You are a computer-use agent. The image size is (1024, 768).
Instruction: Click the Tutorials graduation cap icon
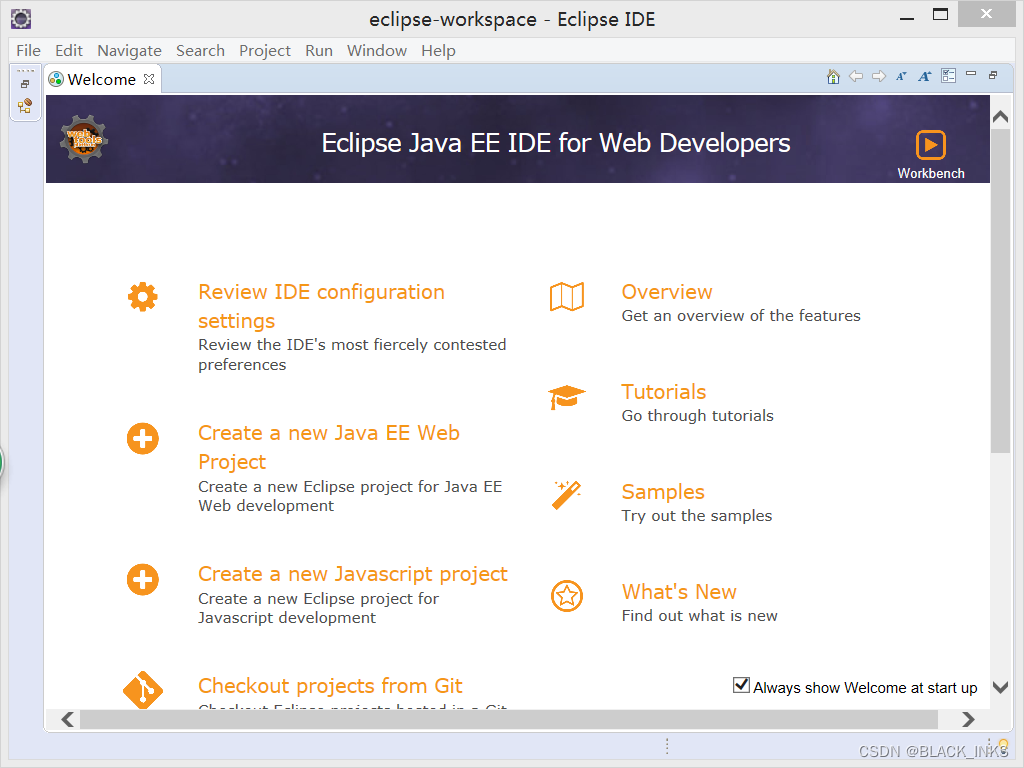(x=567, y=397)
